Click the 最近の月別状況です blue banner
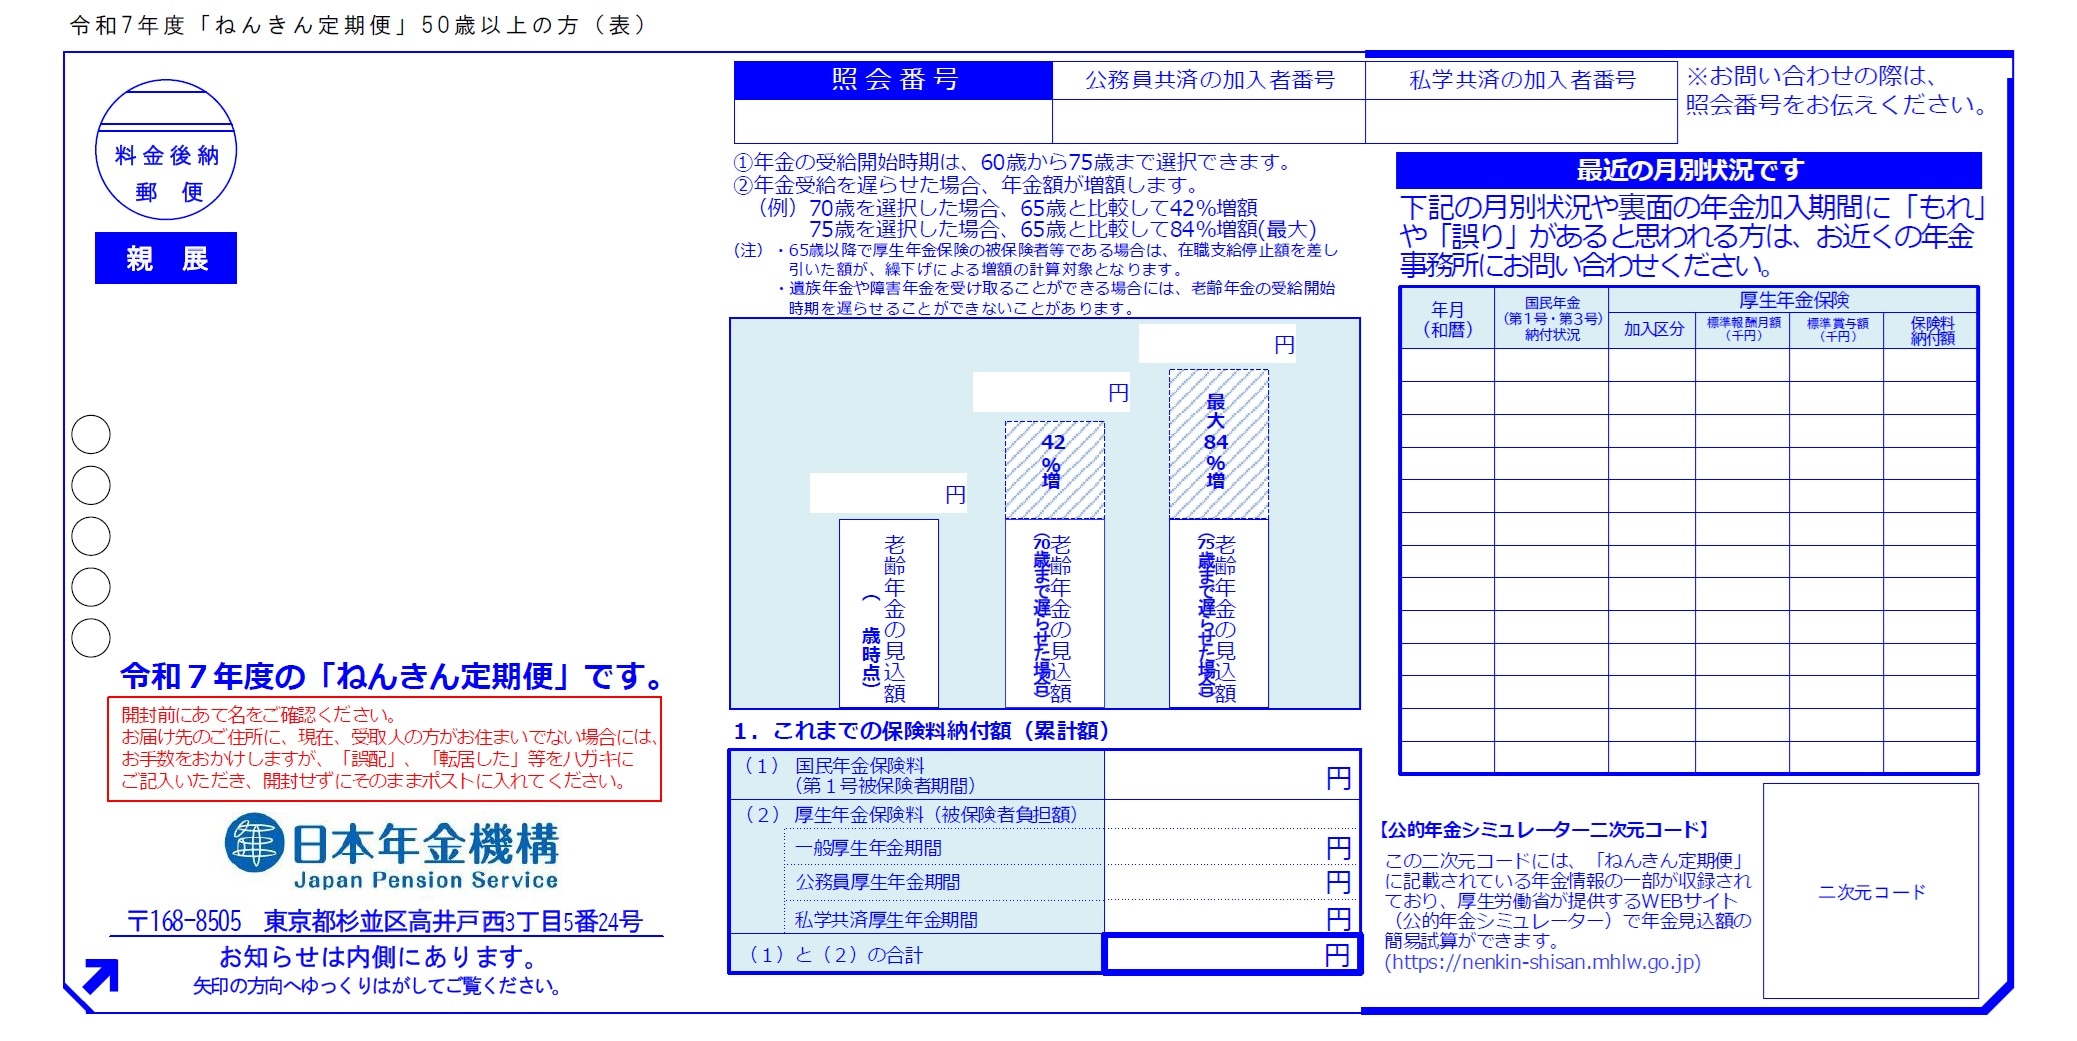Screen dimensions: 2077x1041 1688,170
